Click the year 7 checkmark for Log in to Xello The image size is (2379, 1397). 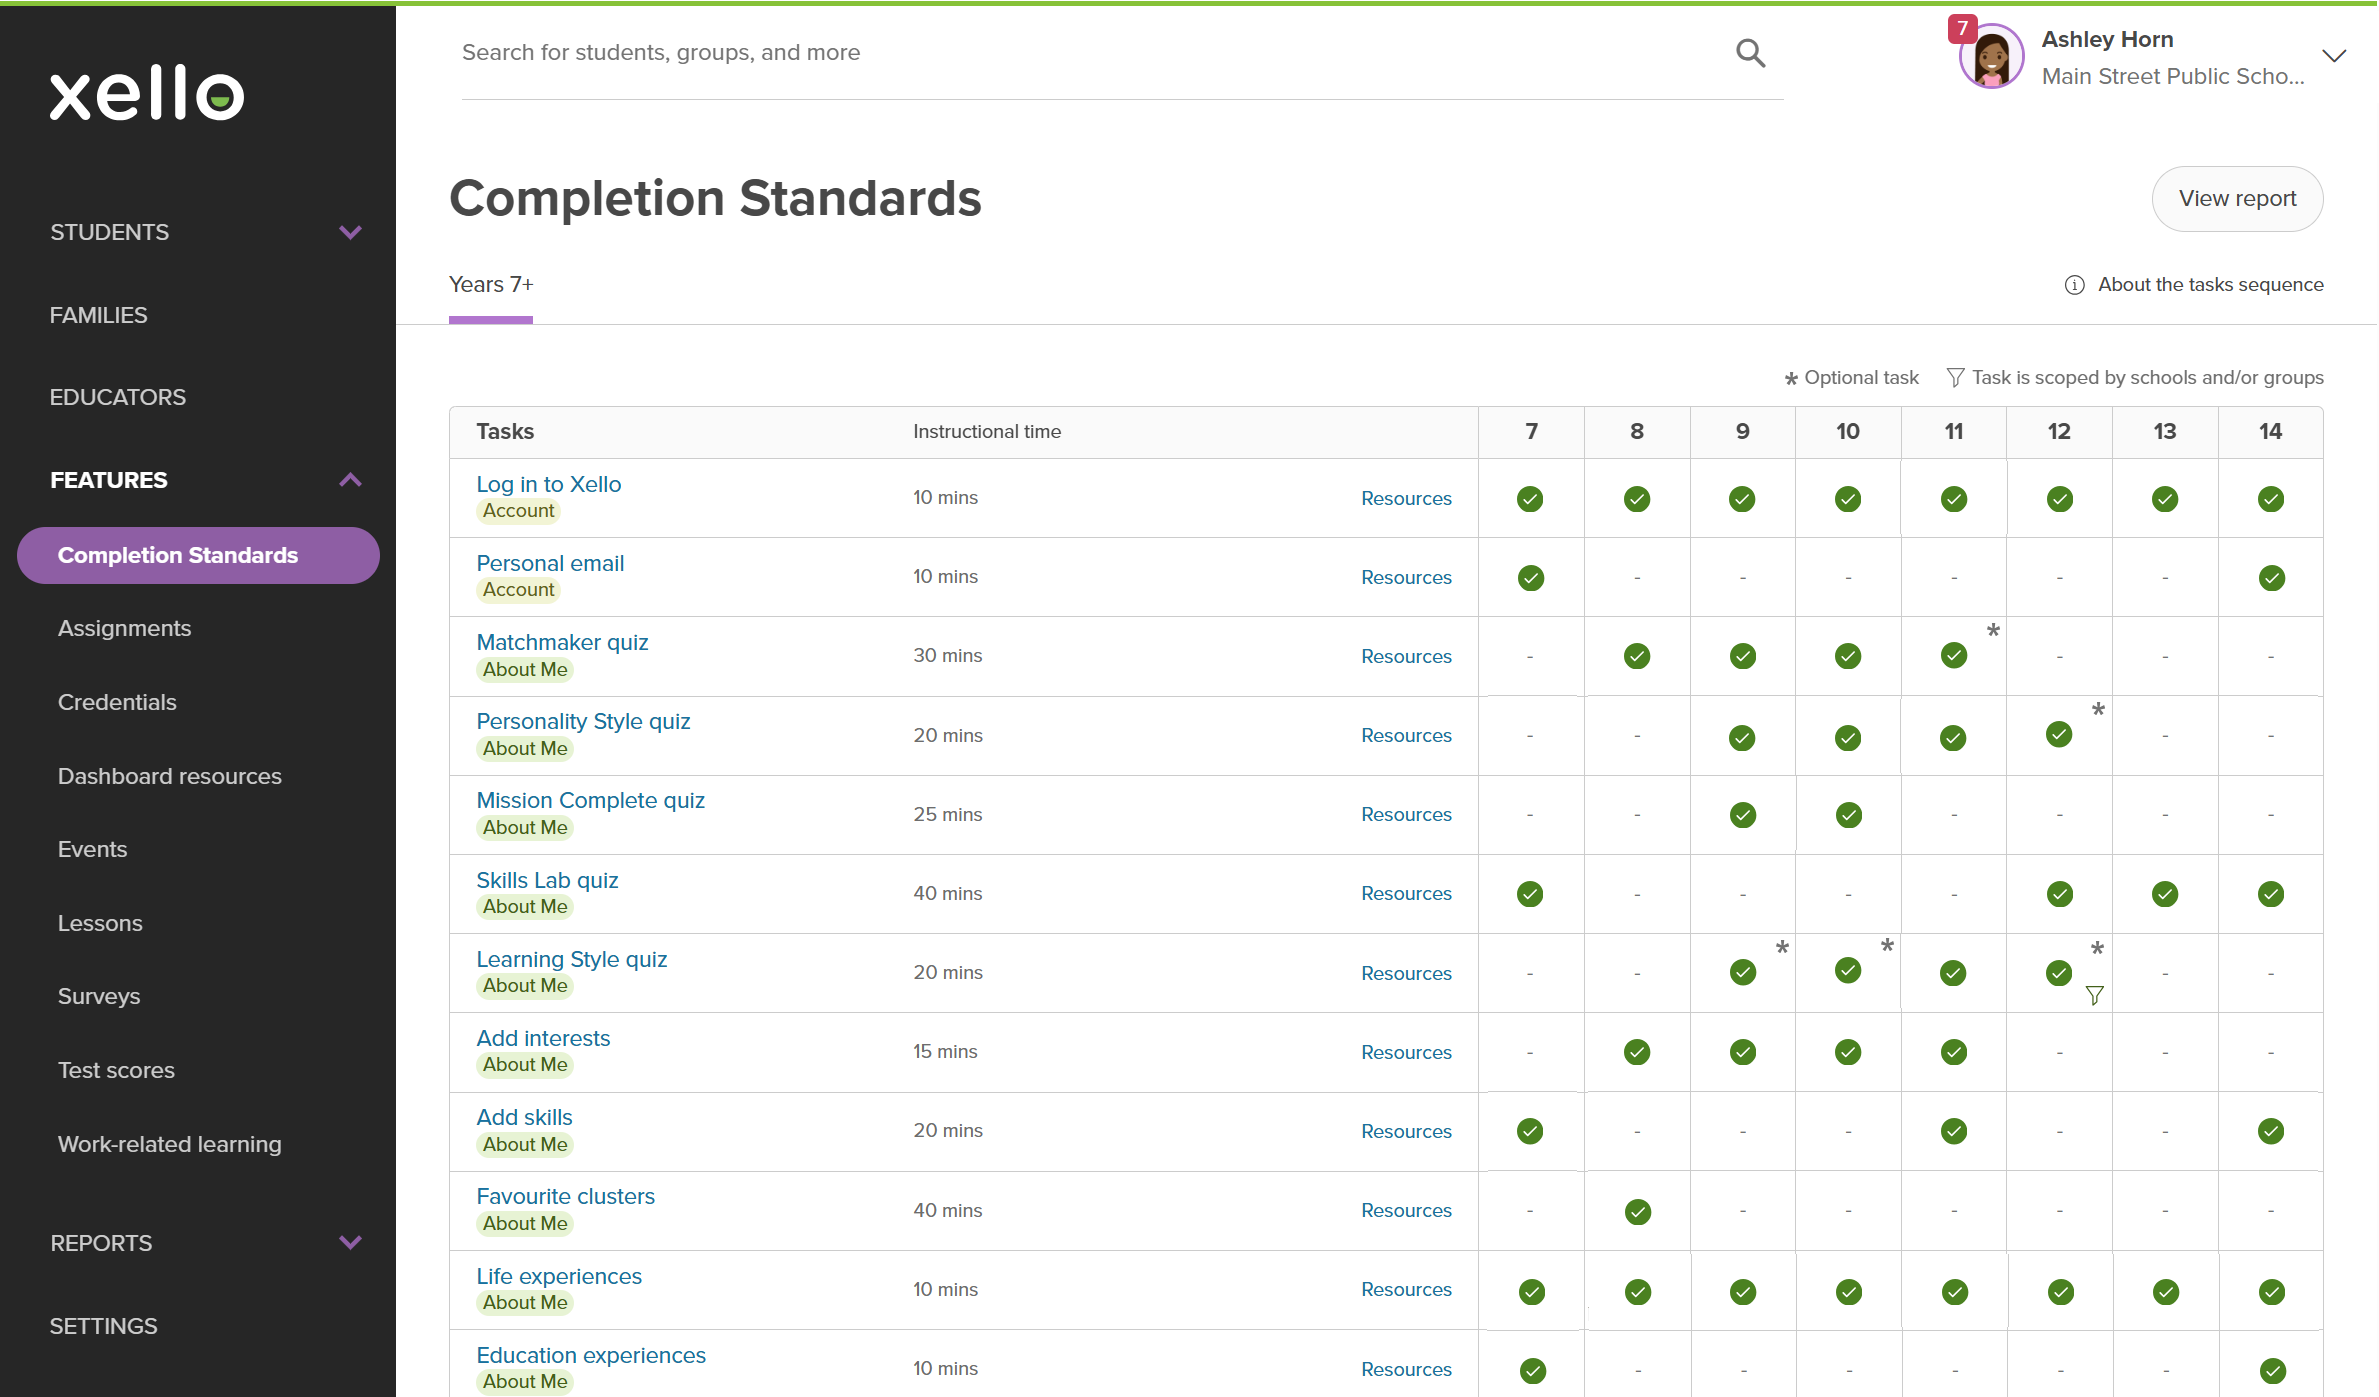[1530, 499]
